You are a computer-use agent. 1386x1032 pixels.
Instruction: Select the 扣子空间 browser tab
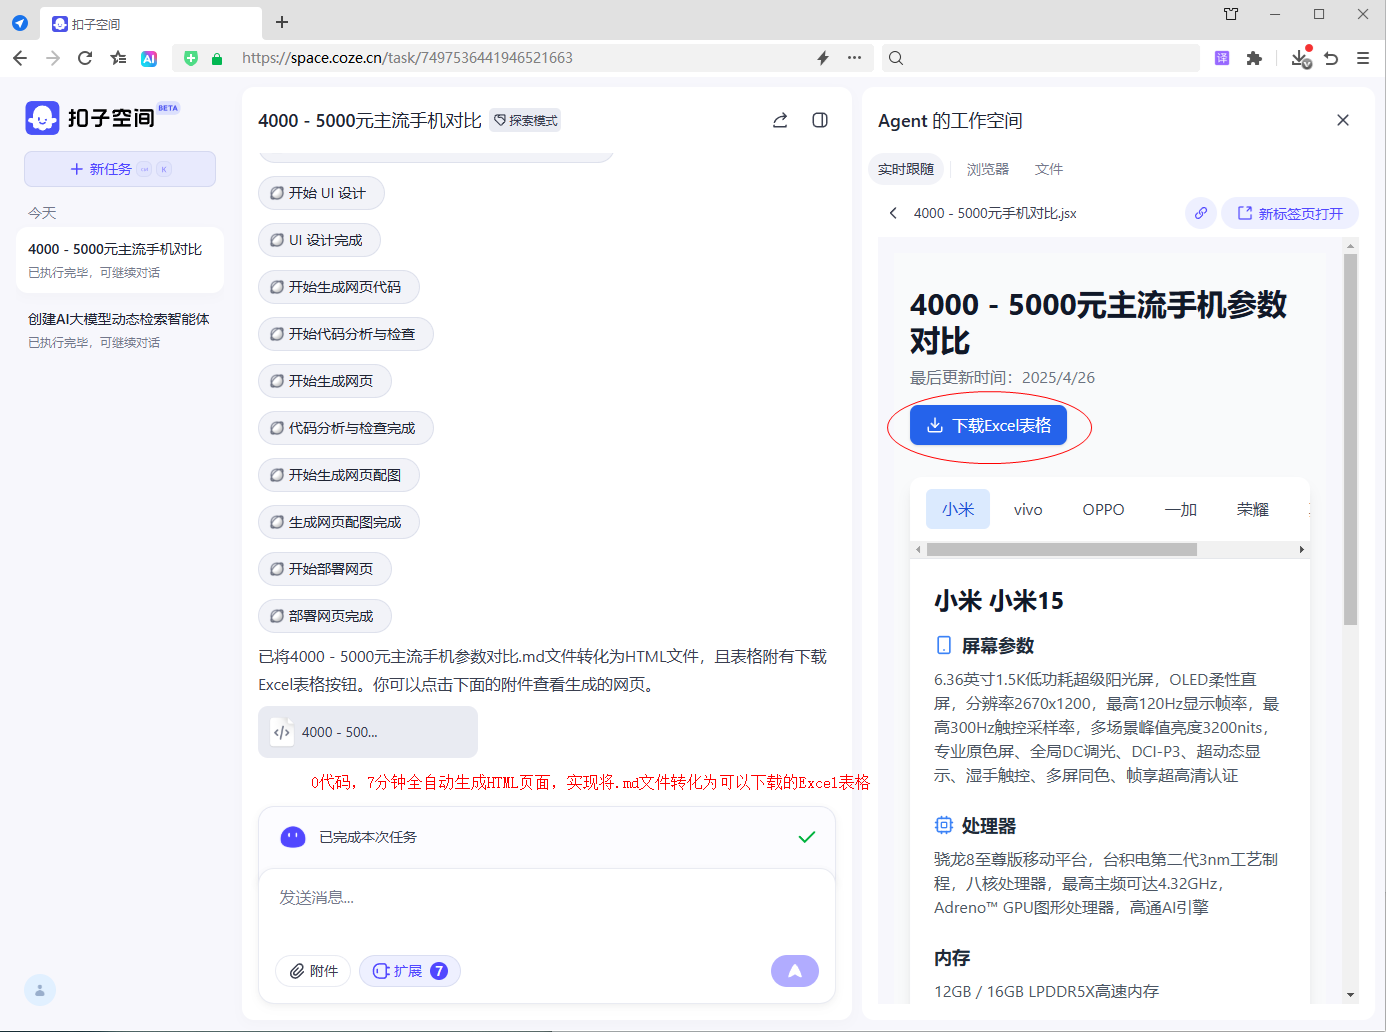click(x=150, y=23)
